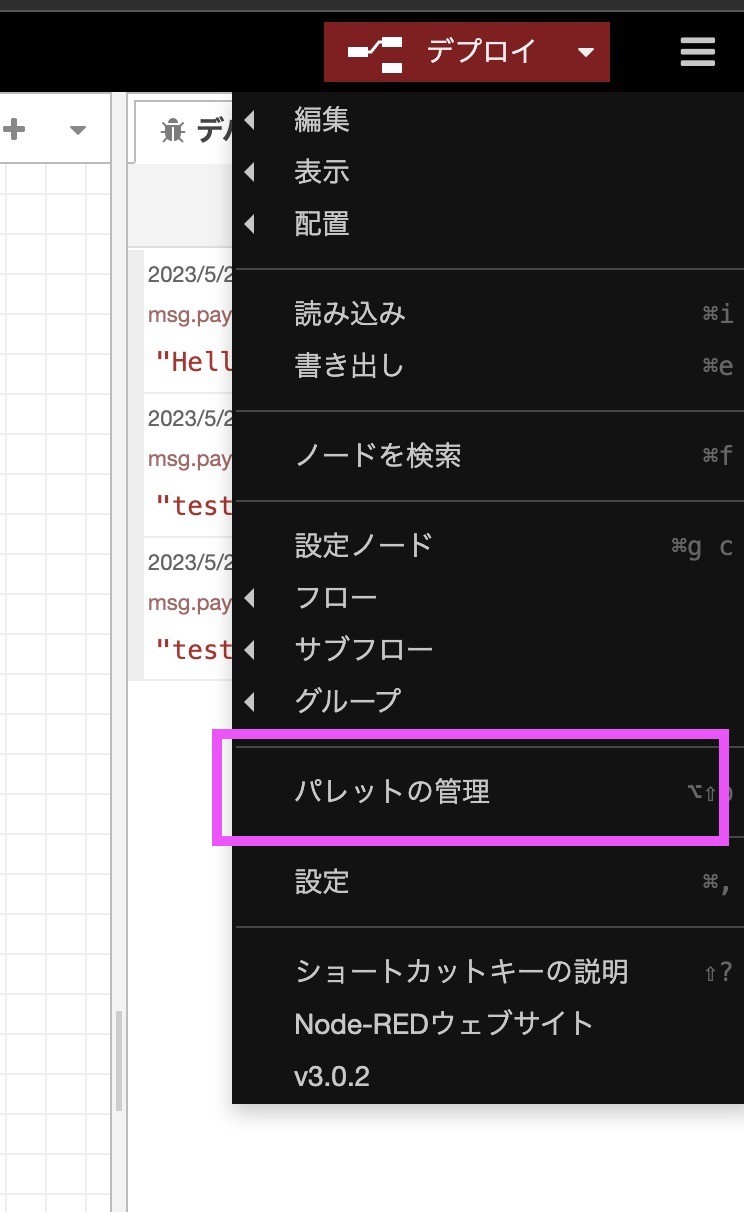Toggle the hamburger main menu icon
Viewport: 744px width, 1212px height.
click(698, 51)
